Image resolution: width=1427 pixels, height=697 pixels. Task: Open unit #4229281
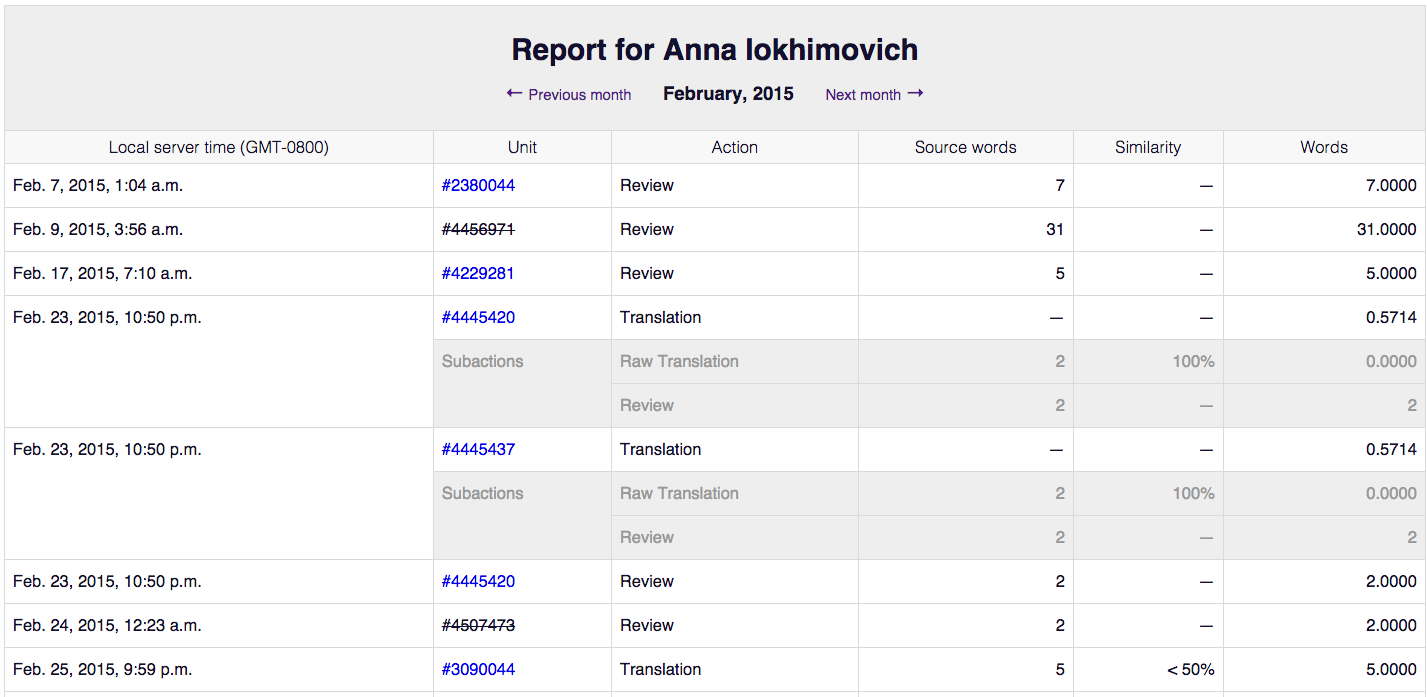pos(478,273)
